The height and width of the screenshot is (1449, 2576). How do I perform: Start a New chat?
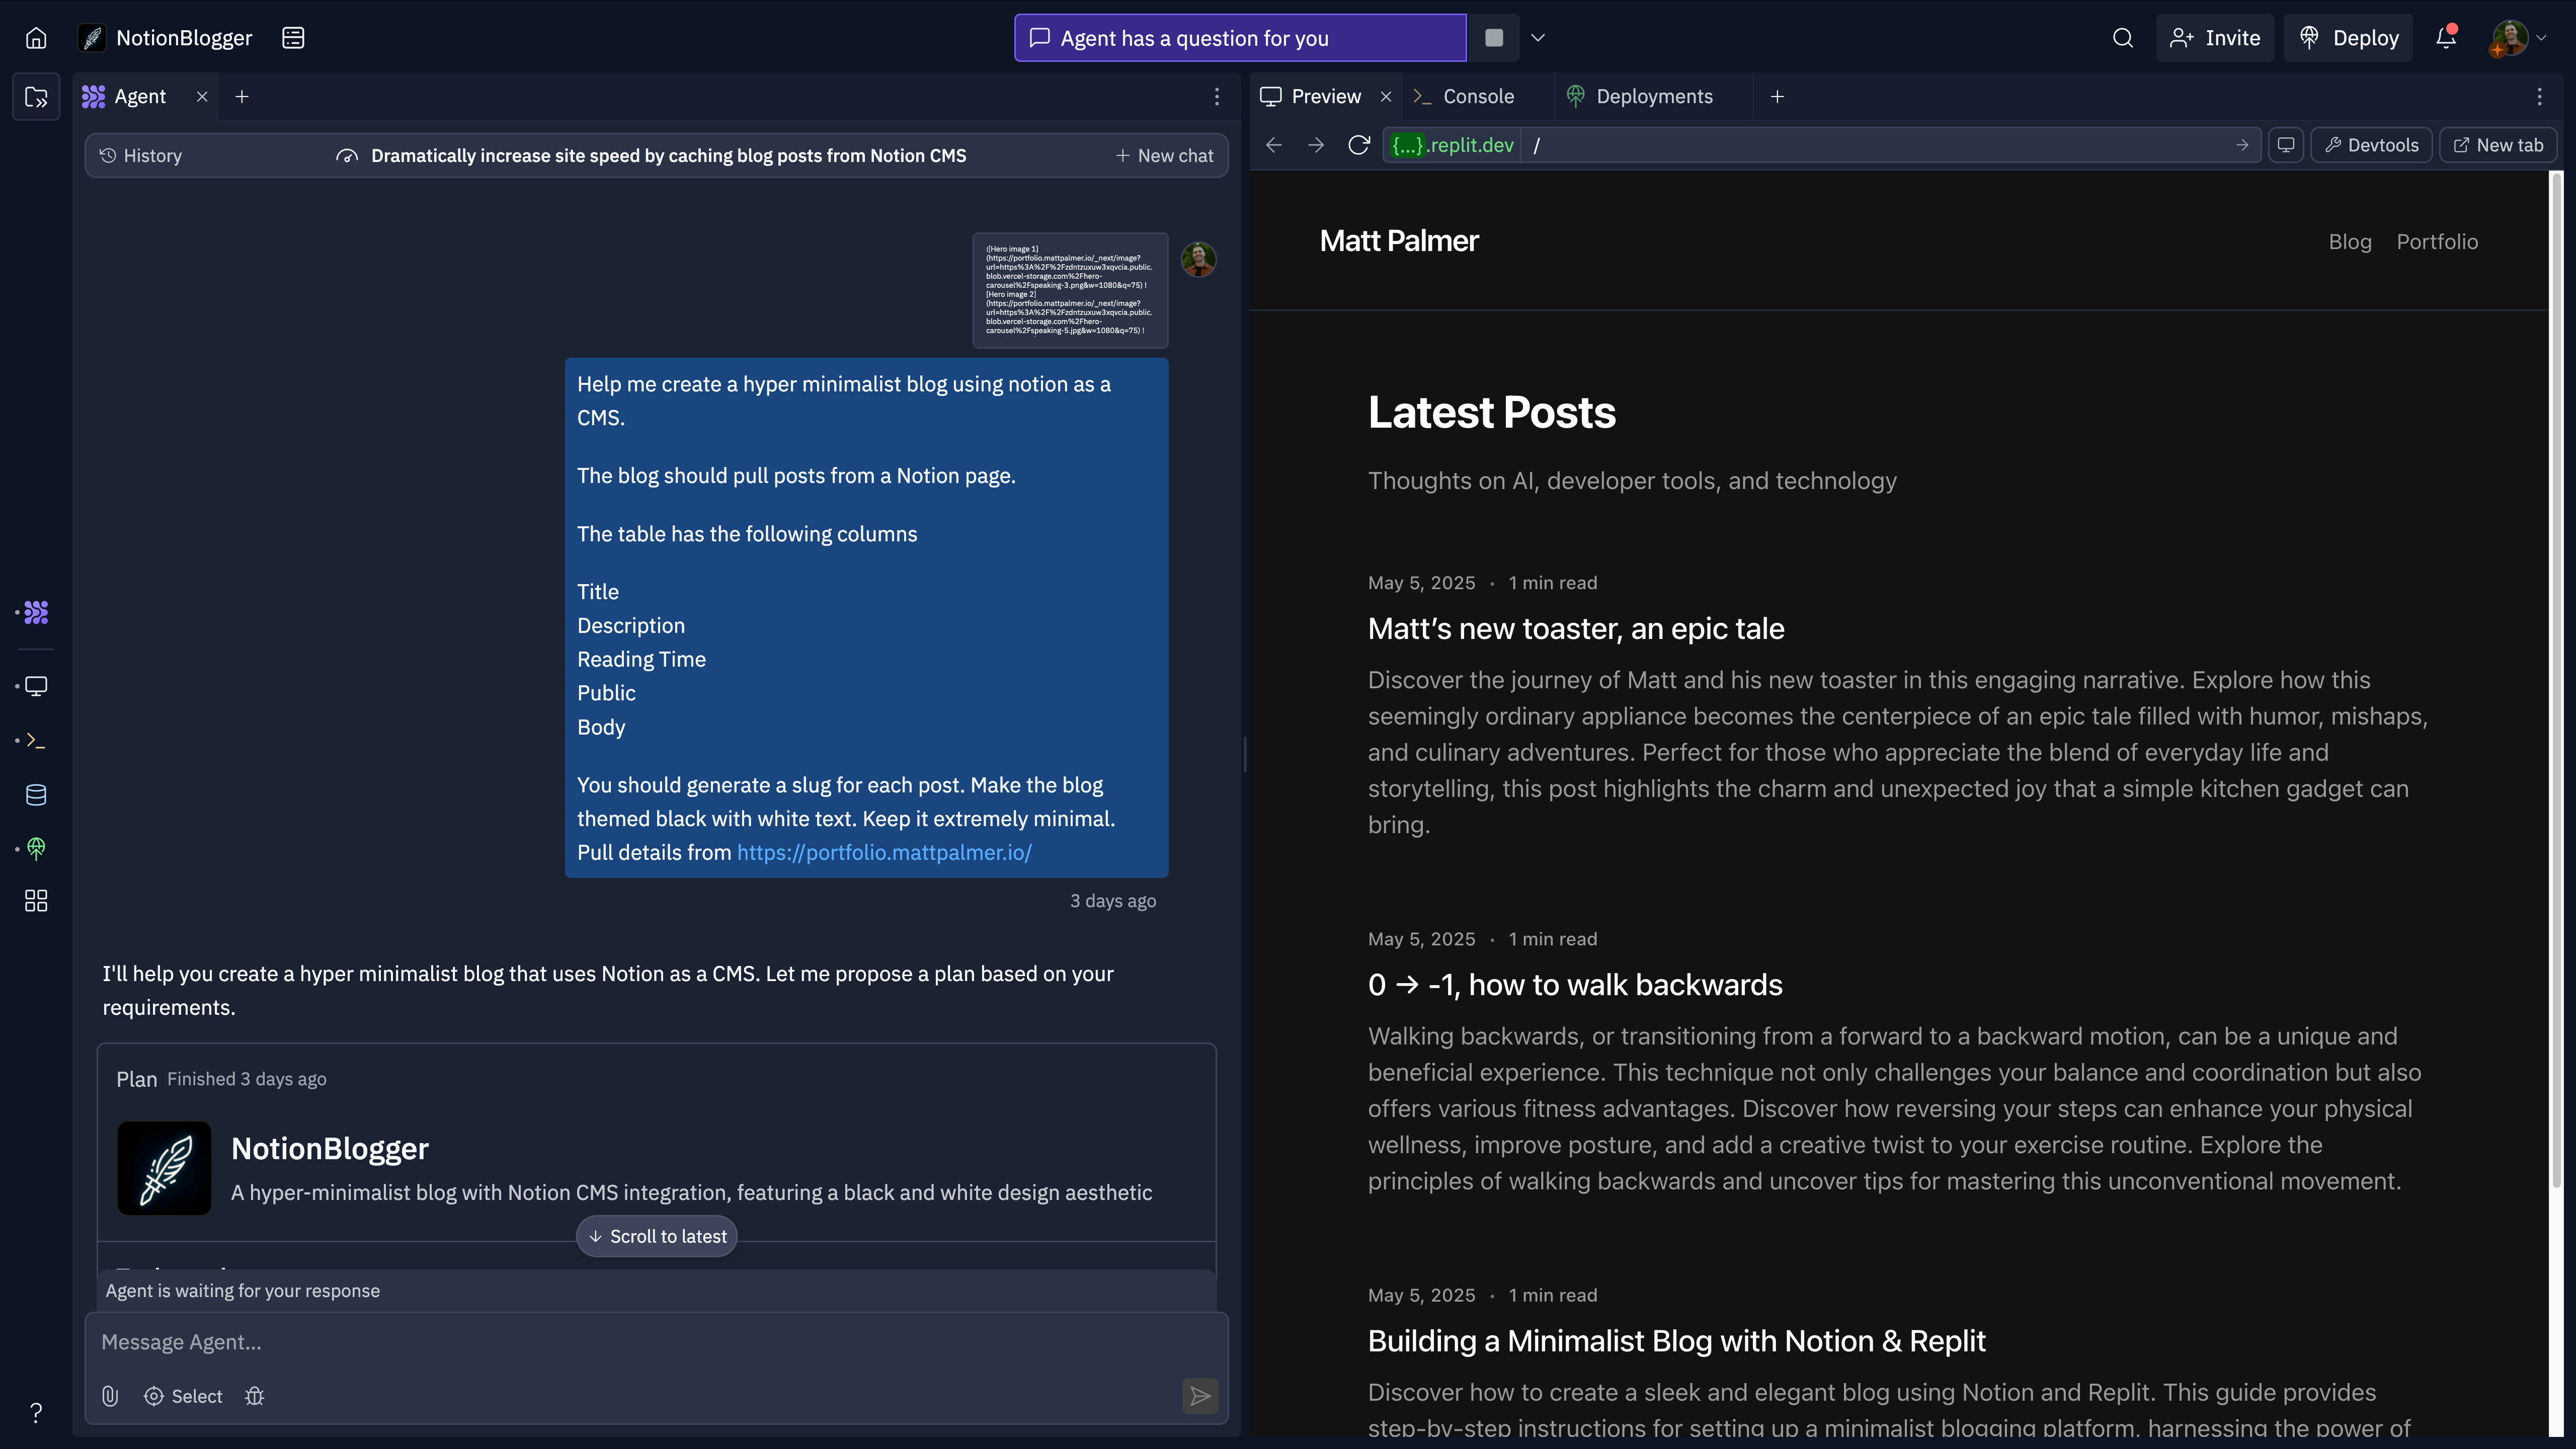(x=1165, y=156)
